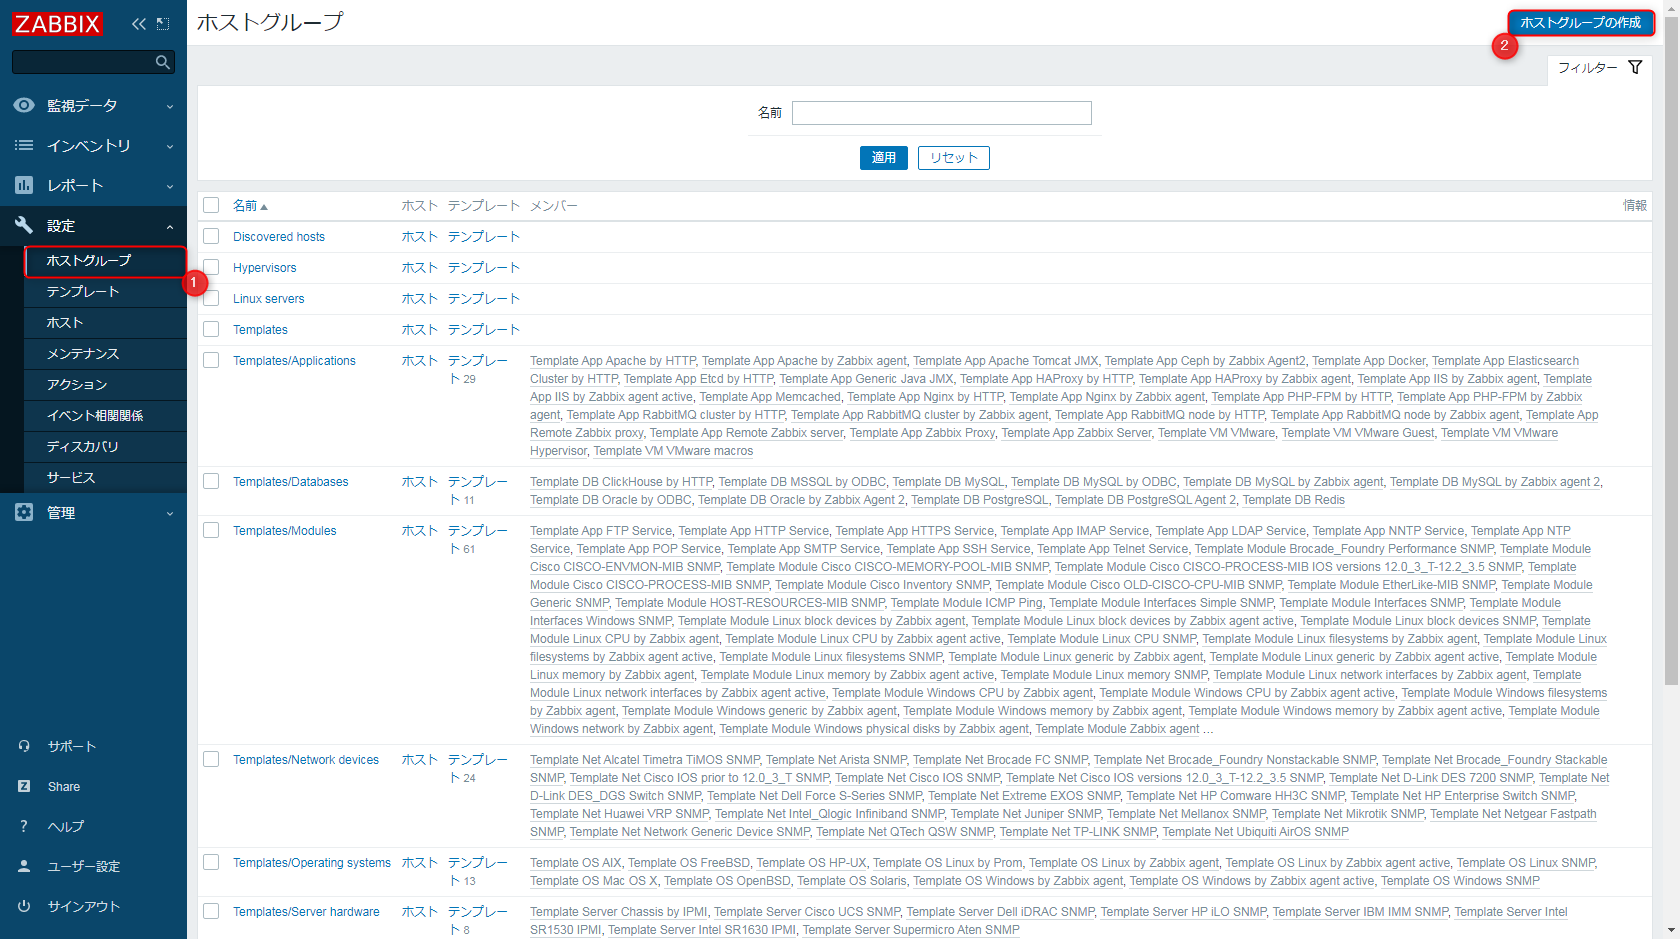1680x939 pixels.
Task: Click the power icon for サインアウト
Action: pyautogui.click(x=24, y=906)
